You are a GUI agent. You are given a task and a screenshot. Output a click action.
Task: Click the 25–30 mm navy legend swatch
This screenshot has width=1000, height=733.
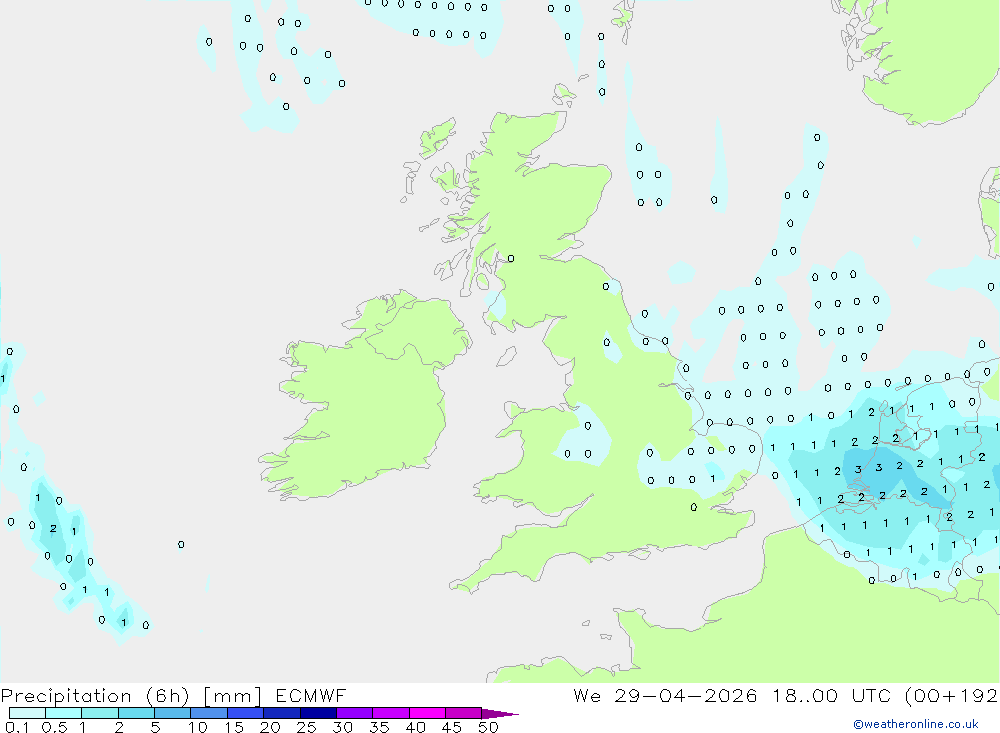(x=318, y=713)
